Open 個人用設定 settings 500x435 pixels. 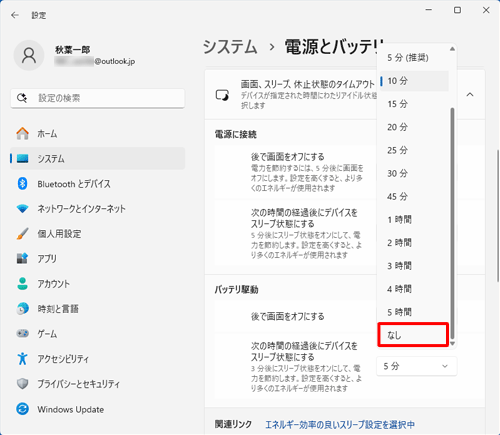pyautogui.click(x=97, y=234)
